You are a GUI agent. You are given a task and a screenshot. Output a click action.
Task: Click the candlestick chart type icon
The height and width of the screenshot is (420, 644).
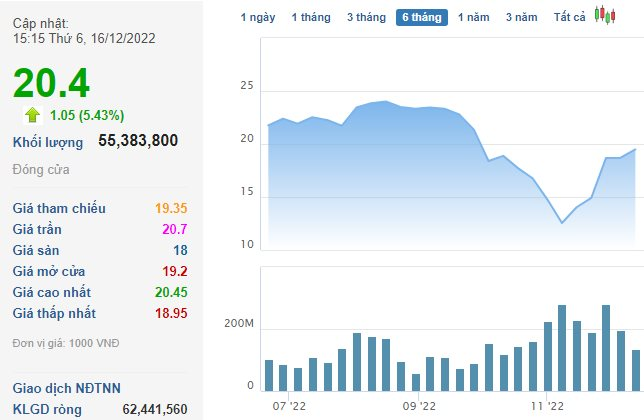[604, 15]
